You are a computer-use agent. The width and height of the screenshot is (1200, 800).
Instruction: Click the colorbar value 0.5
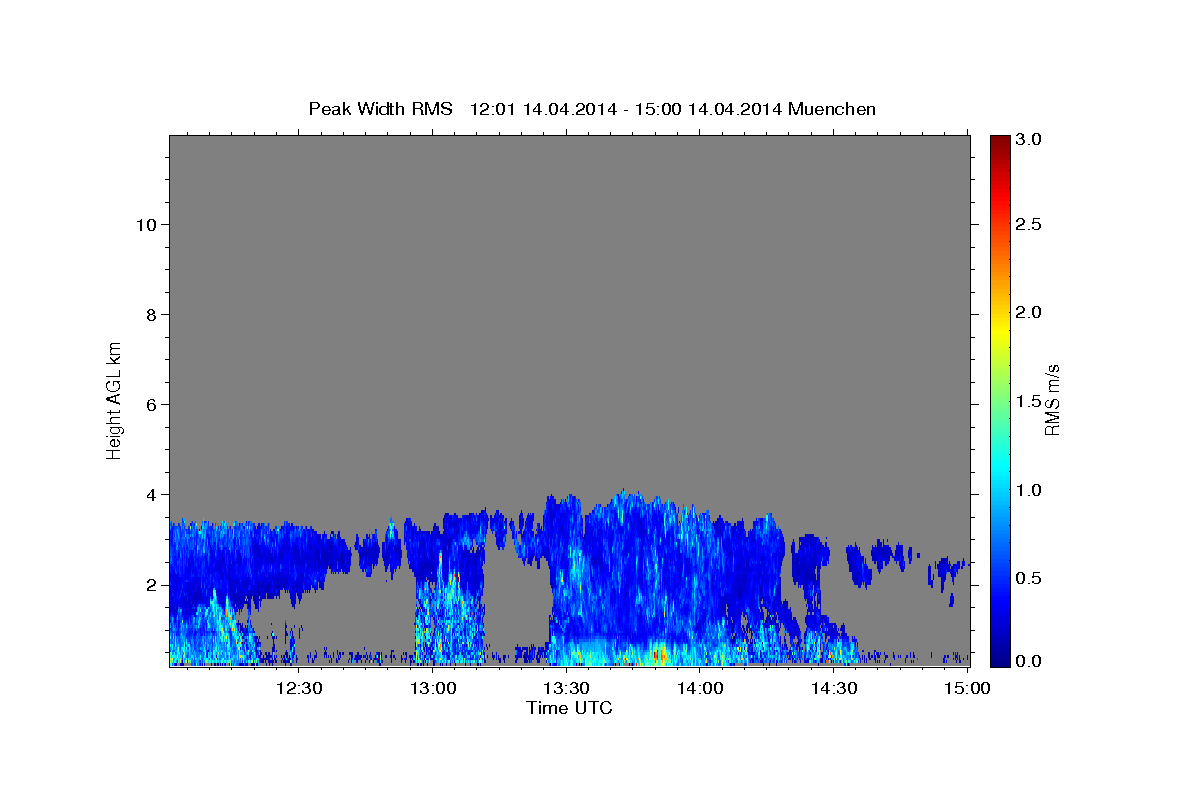click(1030, 578)
